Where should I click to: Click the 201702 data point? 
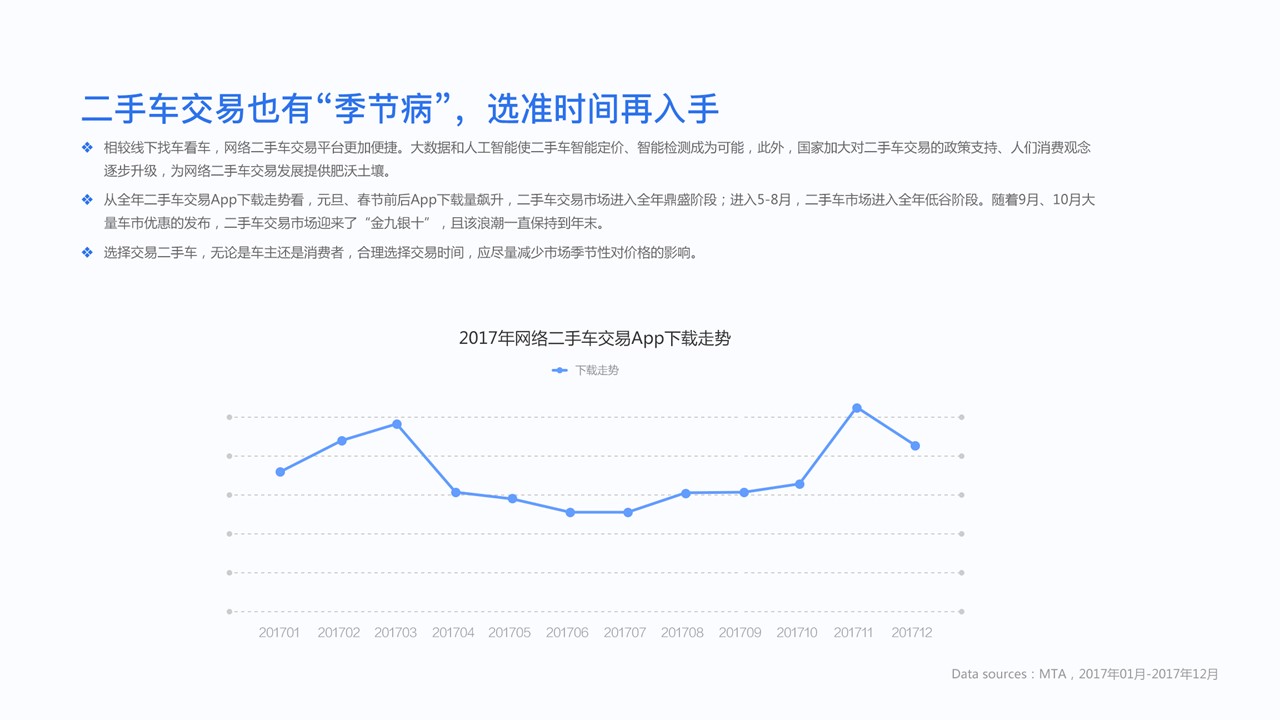[342, 440]
